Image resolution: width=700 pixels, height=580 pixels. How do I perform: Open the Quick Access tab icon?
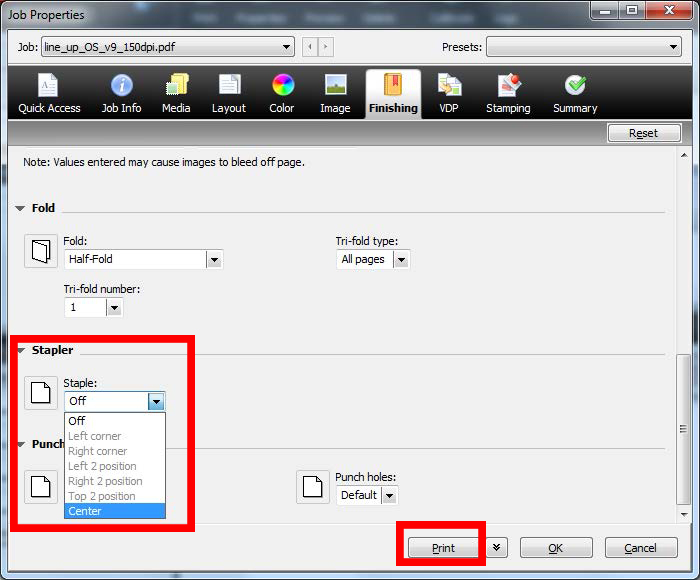click(48, 85)
